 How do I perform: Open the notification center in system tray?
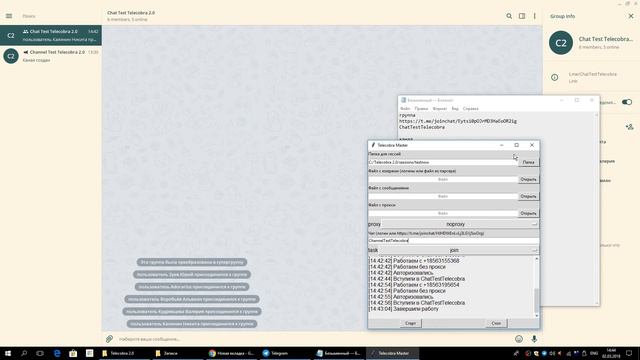click(x=629, y=353)
